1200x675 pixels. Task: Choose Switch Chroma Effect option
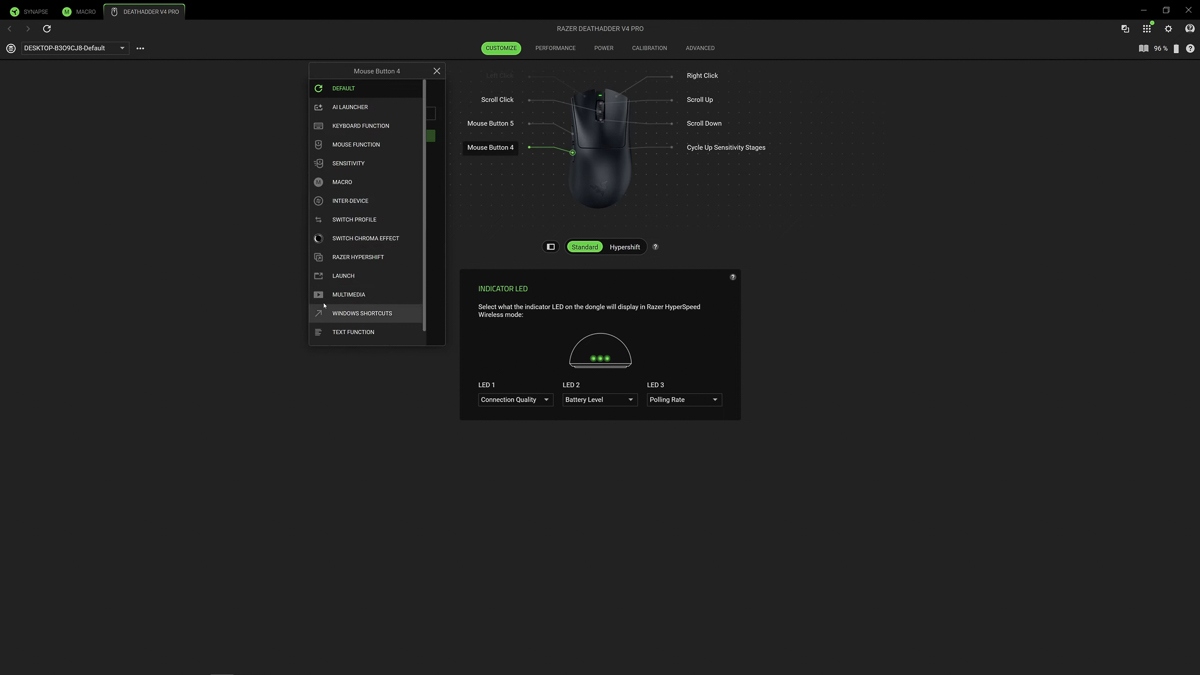(x=366, y=238)
